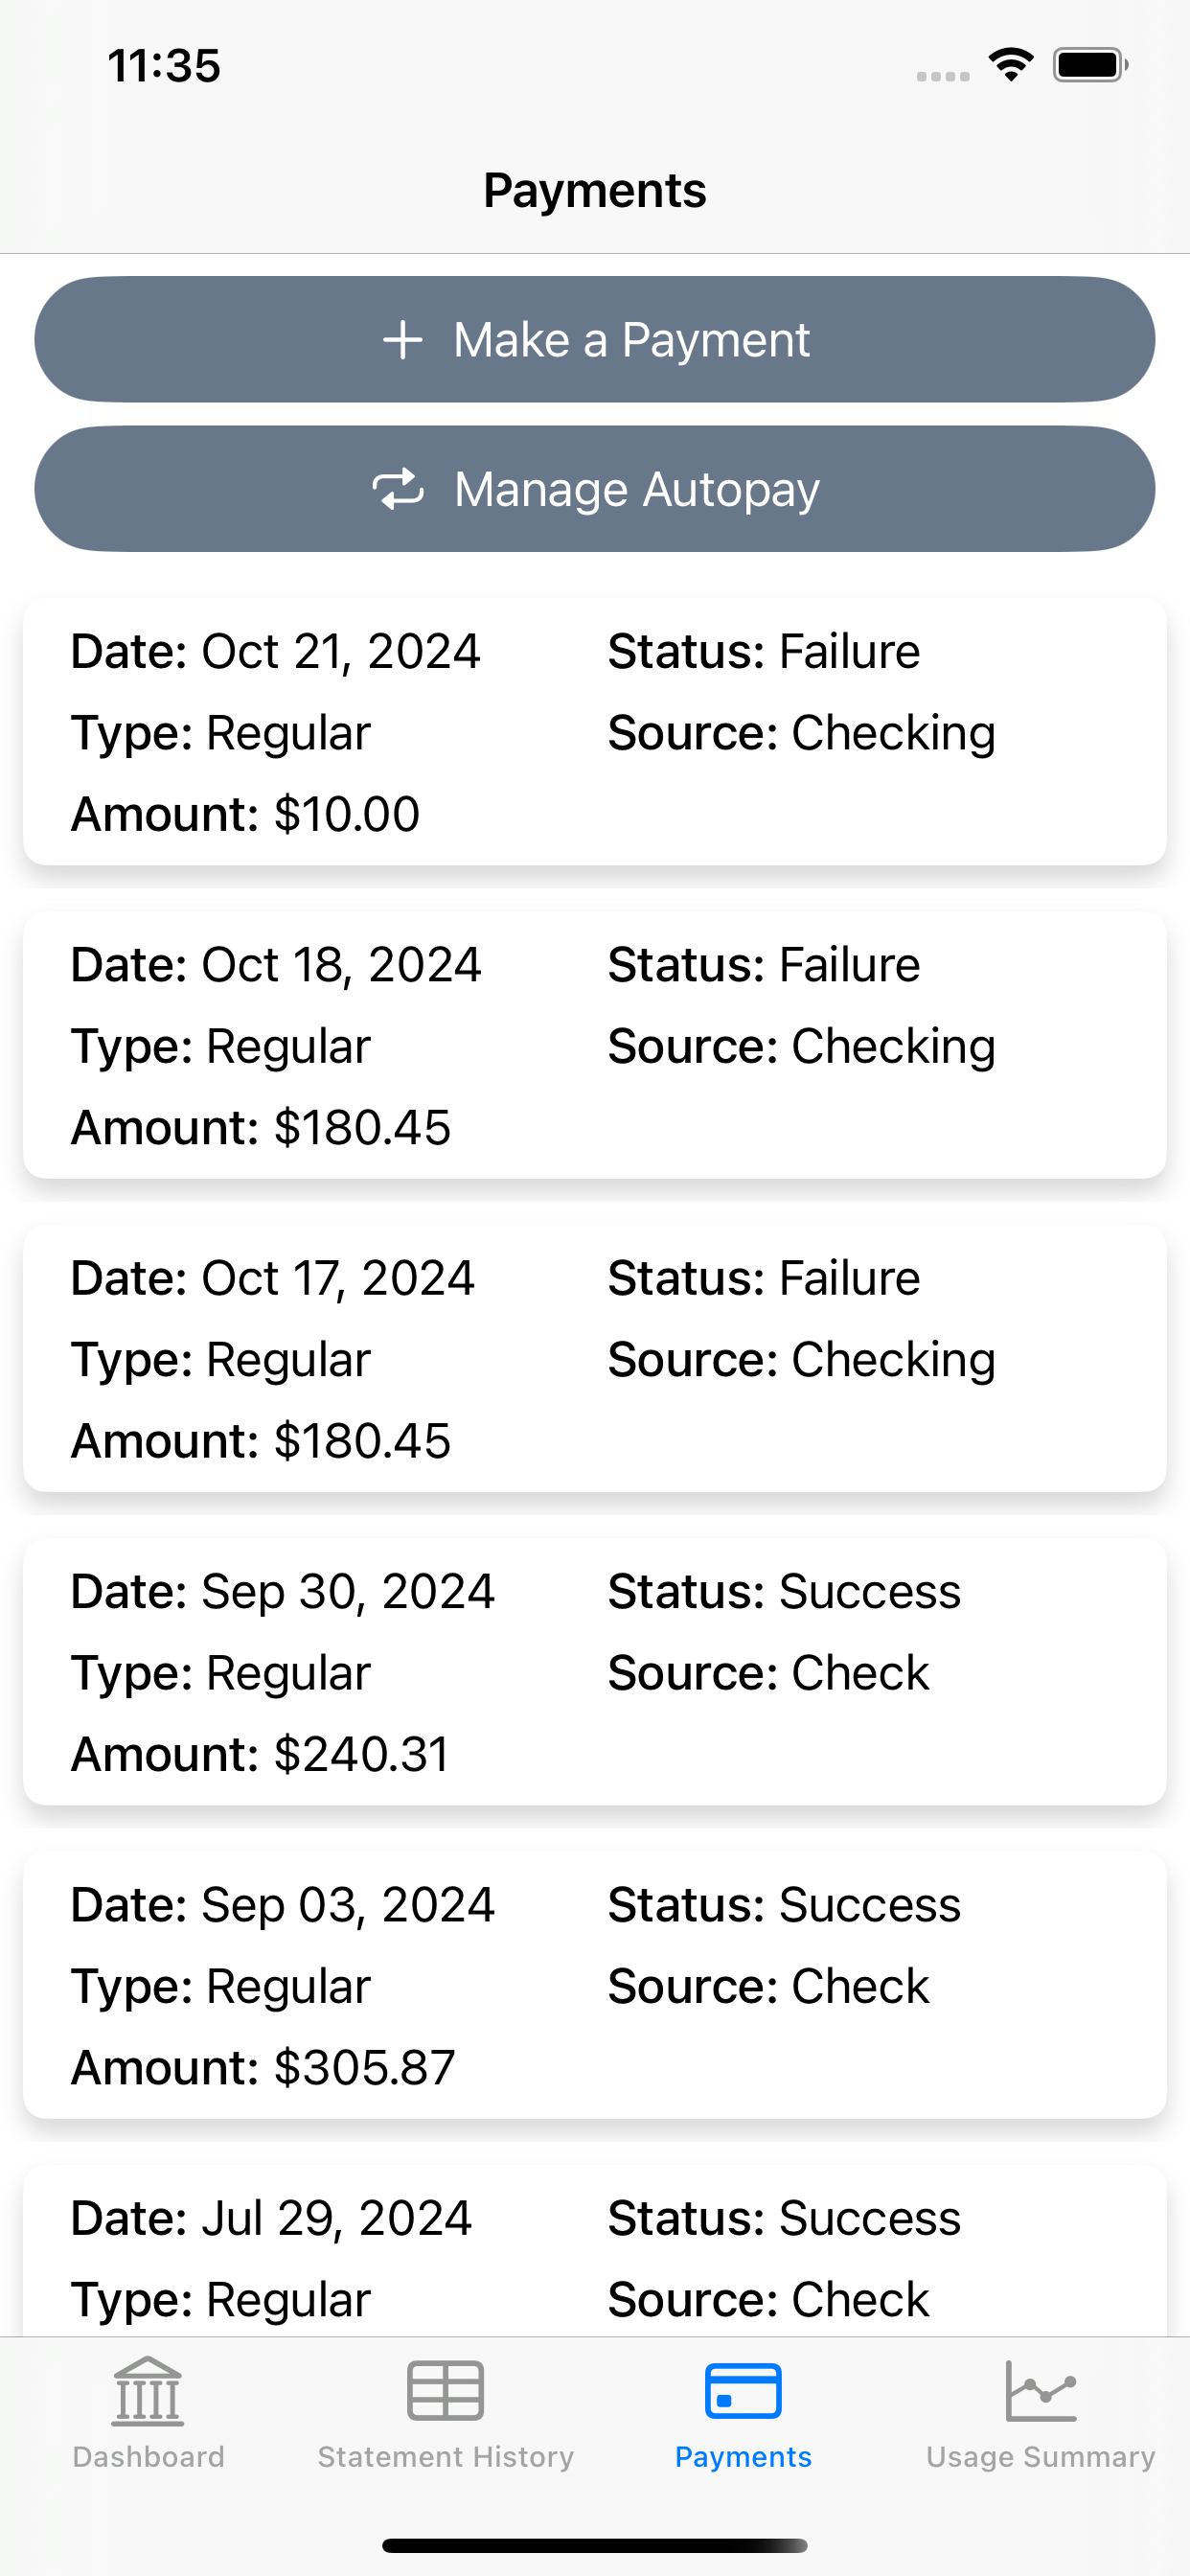Open the Jul 29, 2024 payment card

[595, 2251]
